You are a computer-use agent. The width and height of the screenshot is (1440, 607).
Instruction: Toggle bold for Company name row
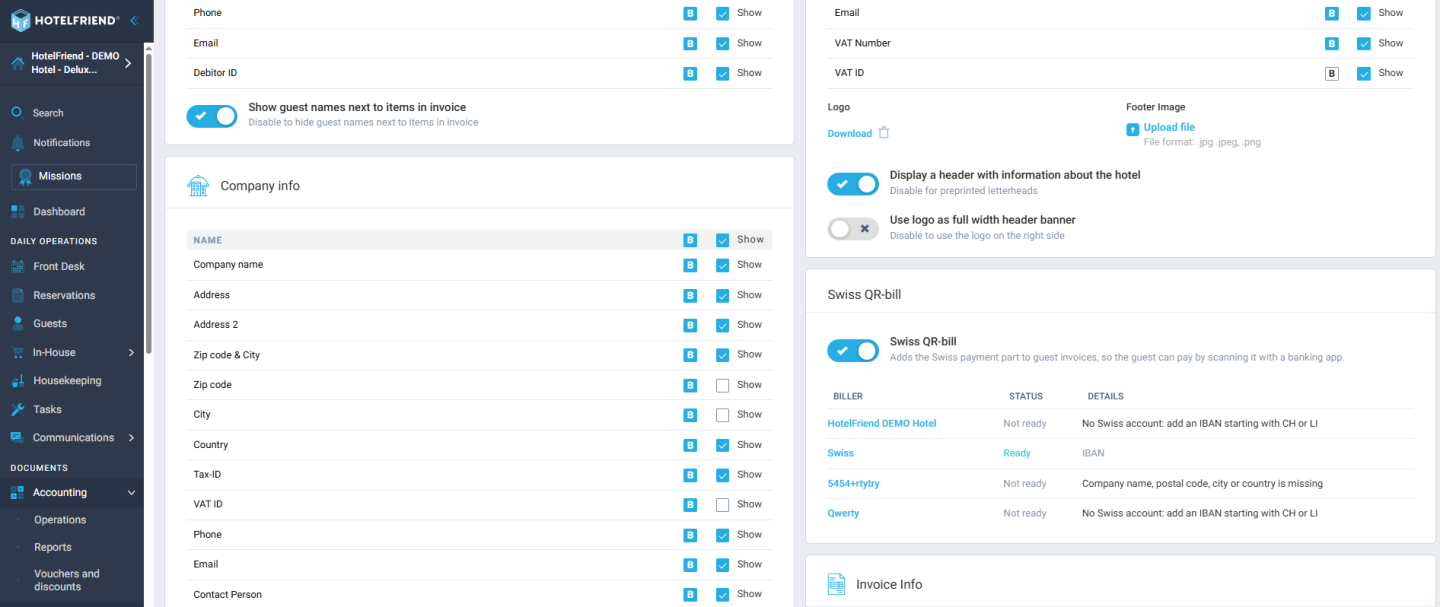coord(690,265)
